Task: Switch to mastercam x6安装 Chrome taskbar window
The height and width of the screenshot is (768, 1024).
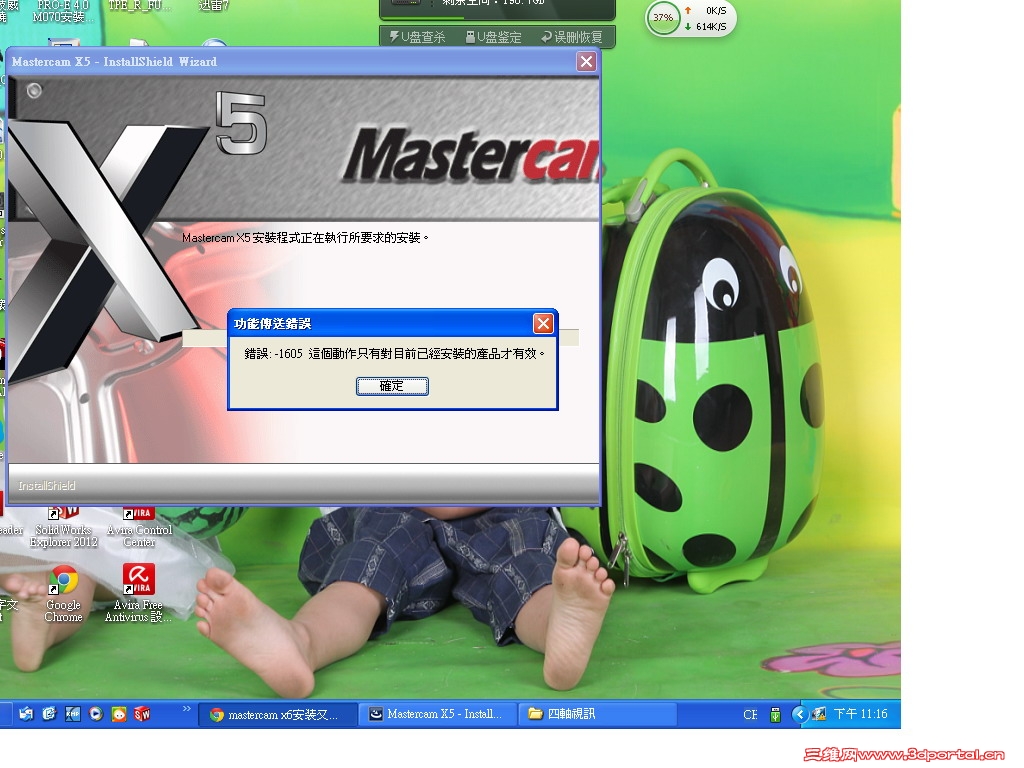Action: pyautogui.click(x=277, y=714)
